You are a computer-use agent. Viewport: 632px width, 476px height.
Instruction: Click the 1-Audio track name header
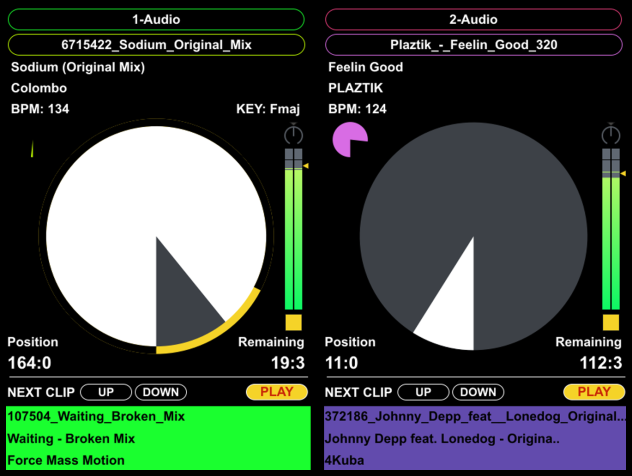[156, 19]
